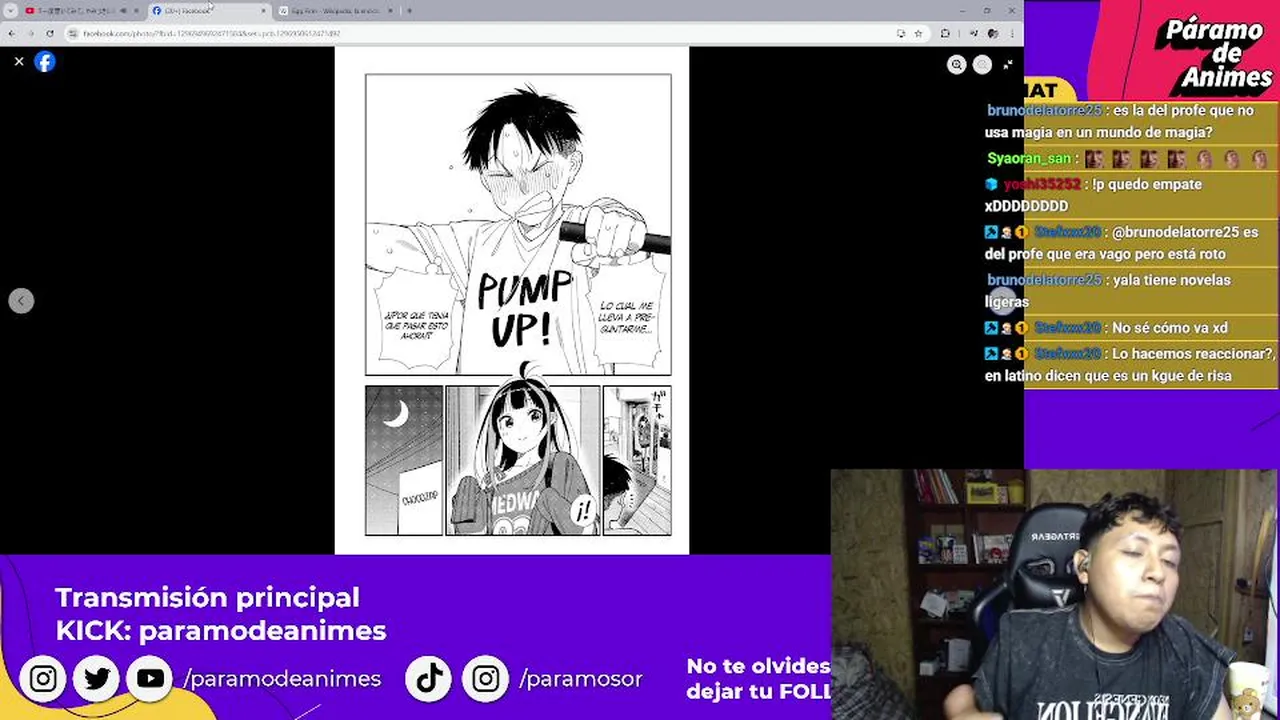Click the 'Transmisión principal' heading
Image resolution: width=1280 pixels, height=720 pixels.
coord(207,597)
